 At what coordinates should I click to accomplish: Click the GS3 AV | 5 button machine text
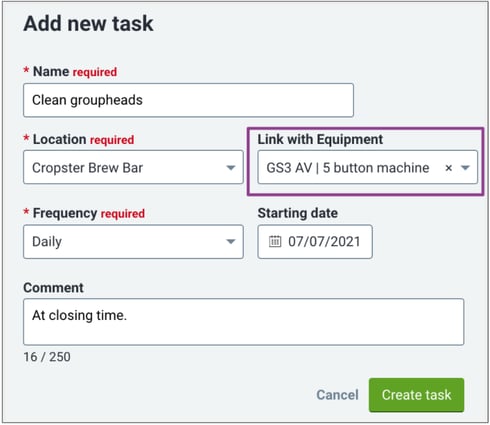click(x=348, y=168)
